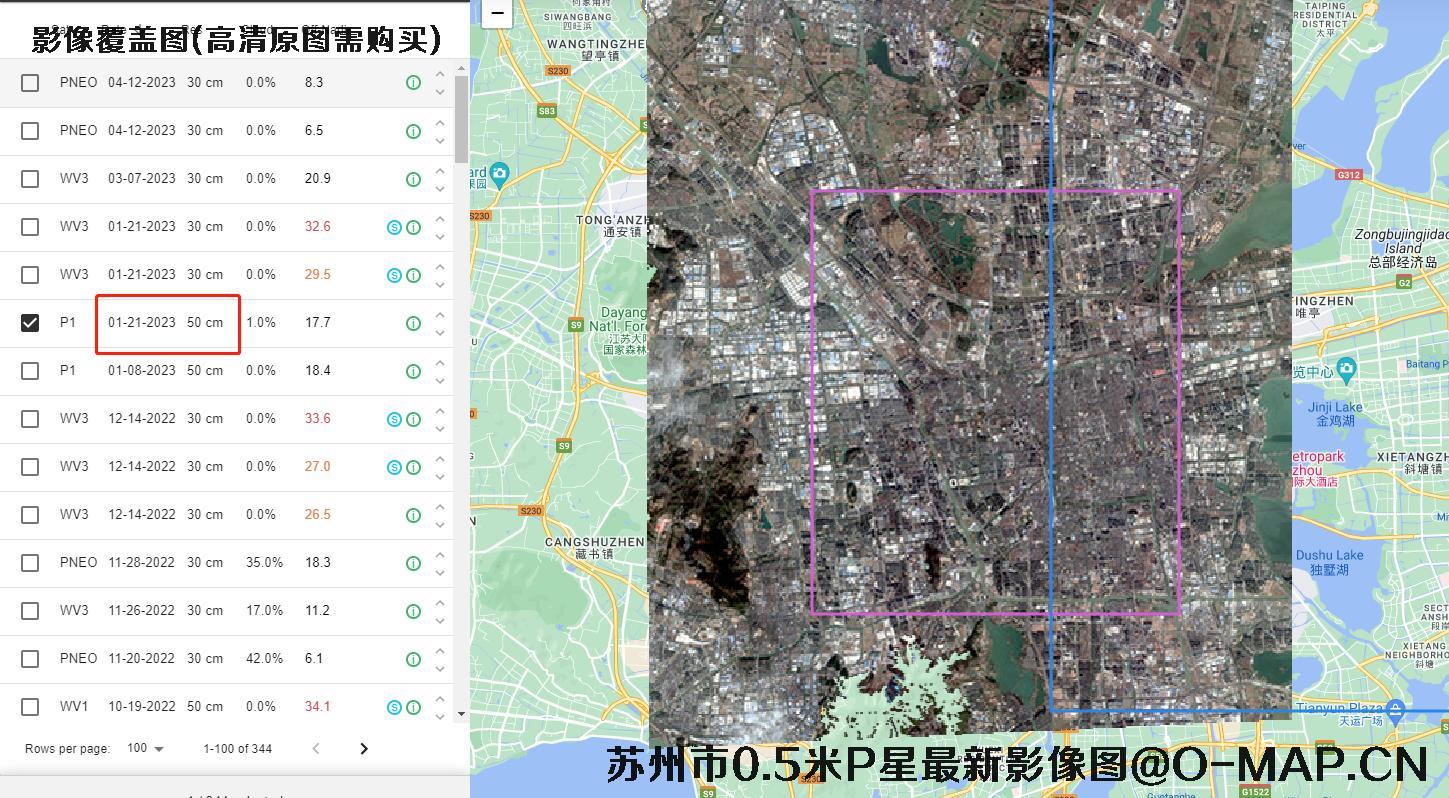The width and height of the screenshot is (1449, 798).
Task: Click down chevron in PNEO 11-20-2022 row
Action: pyautogui.click(x=440, y=668)
